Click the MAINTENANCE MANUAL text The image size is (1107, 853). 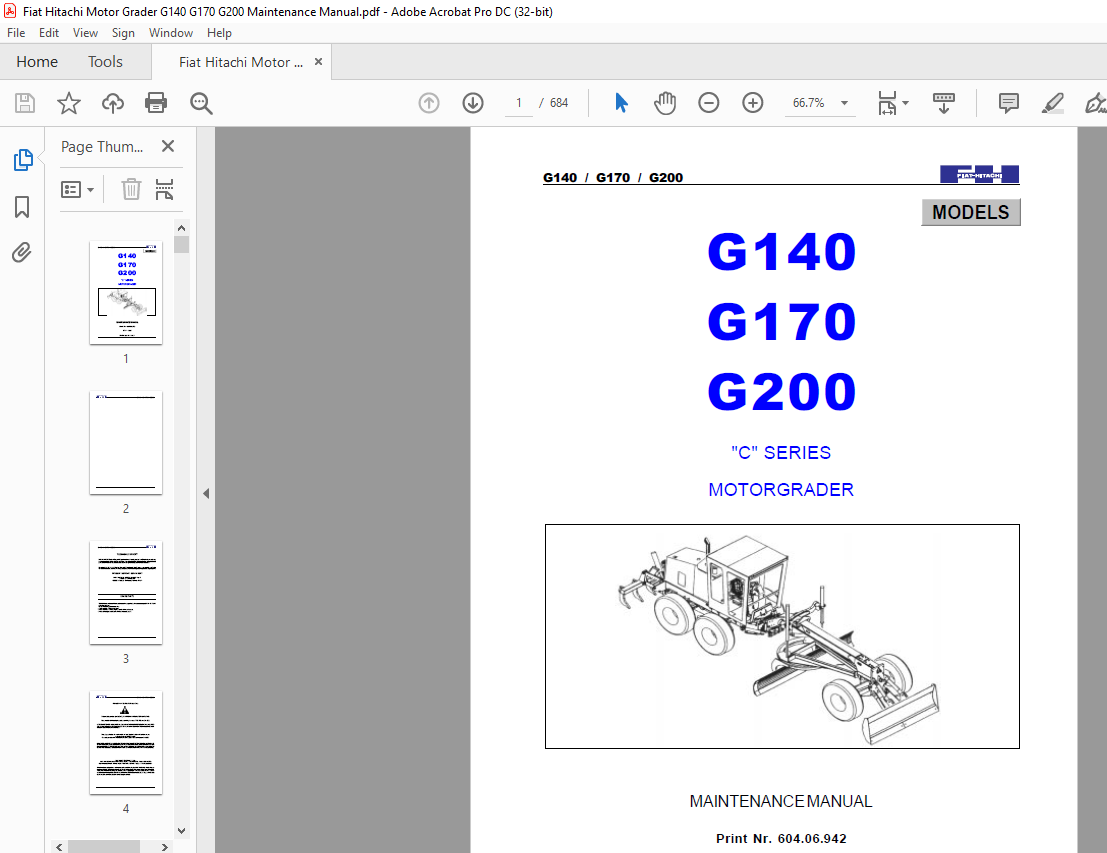781,801
